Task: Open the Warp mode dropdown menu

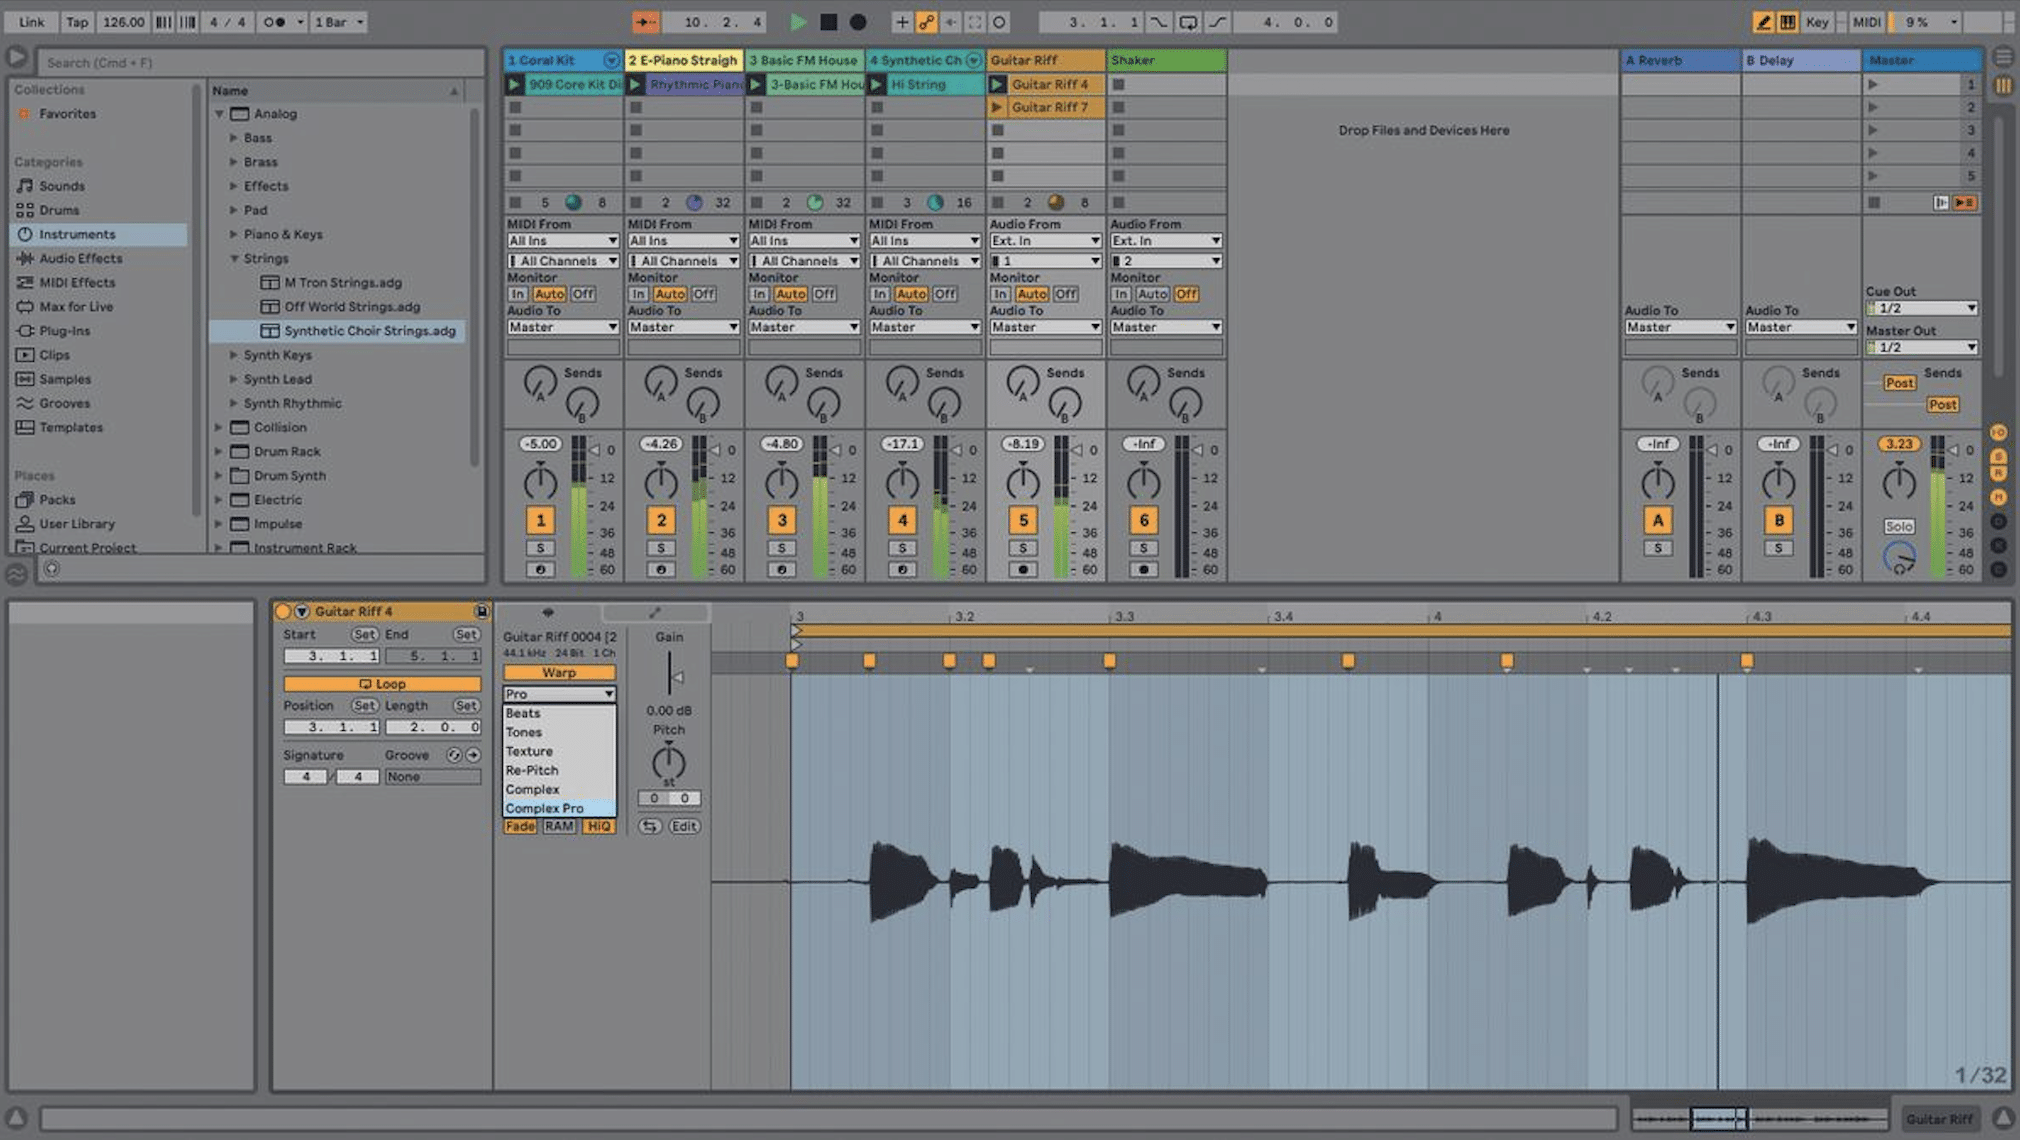Action: coord(558,693)
